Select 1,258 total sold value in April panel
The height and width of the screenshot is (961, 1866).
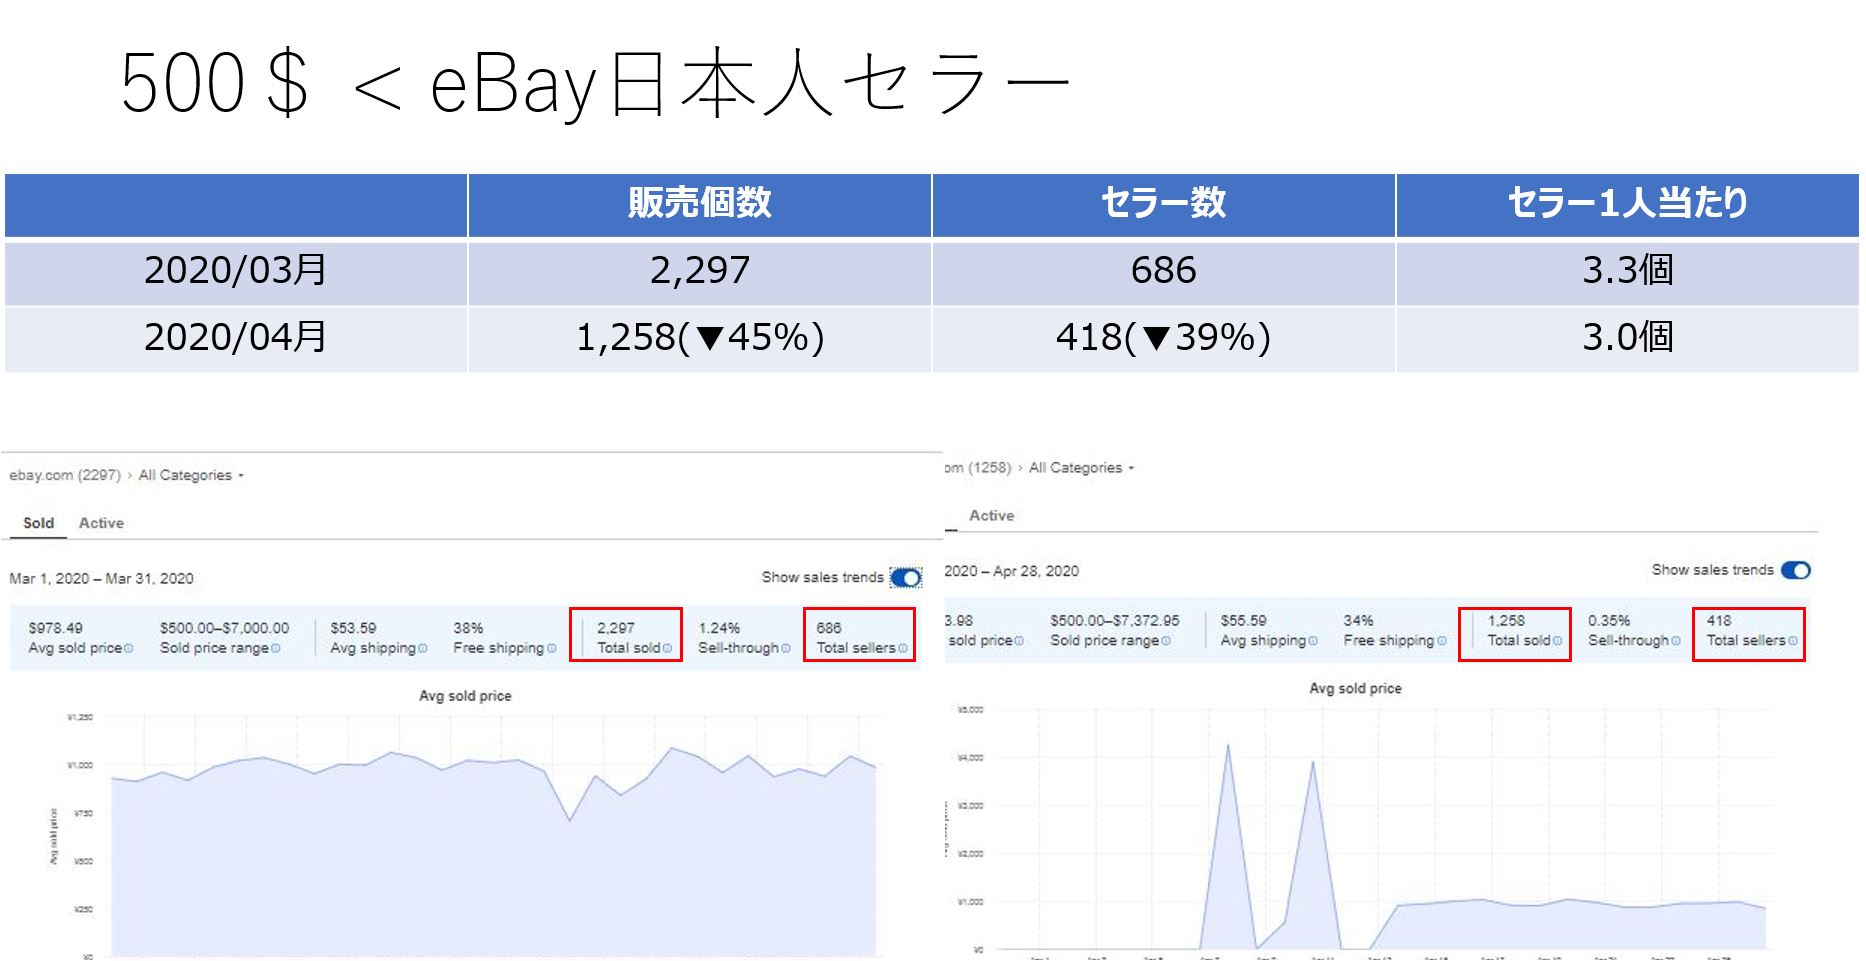click(x=1506, y=620)
